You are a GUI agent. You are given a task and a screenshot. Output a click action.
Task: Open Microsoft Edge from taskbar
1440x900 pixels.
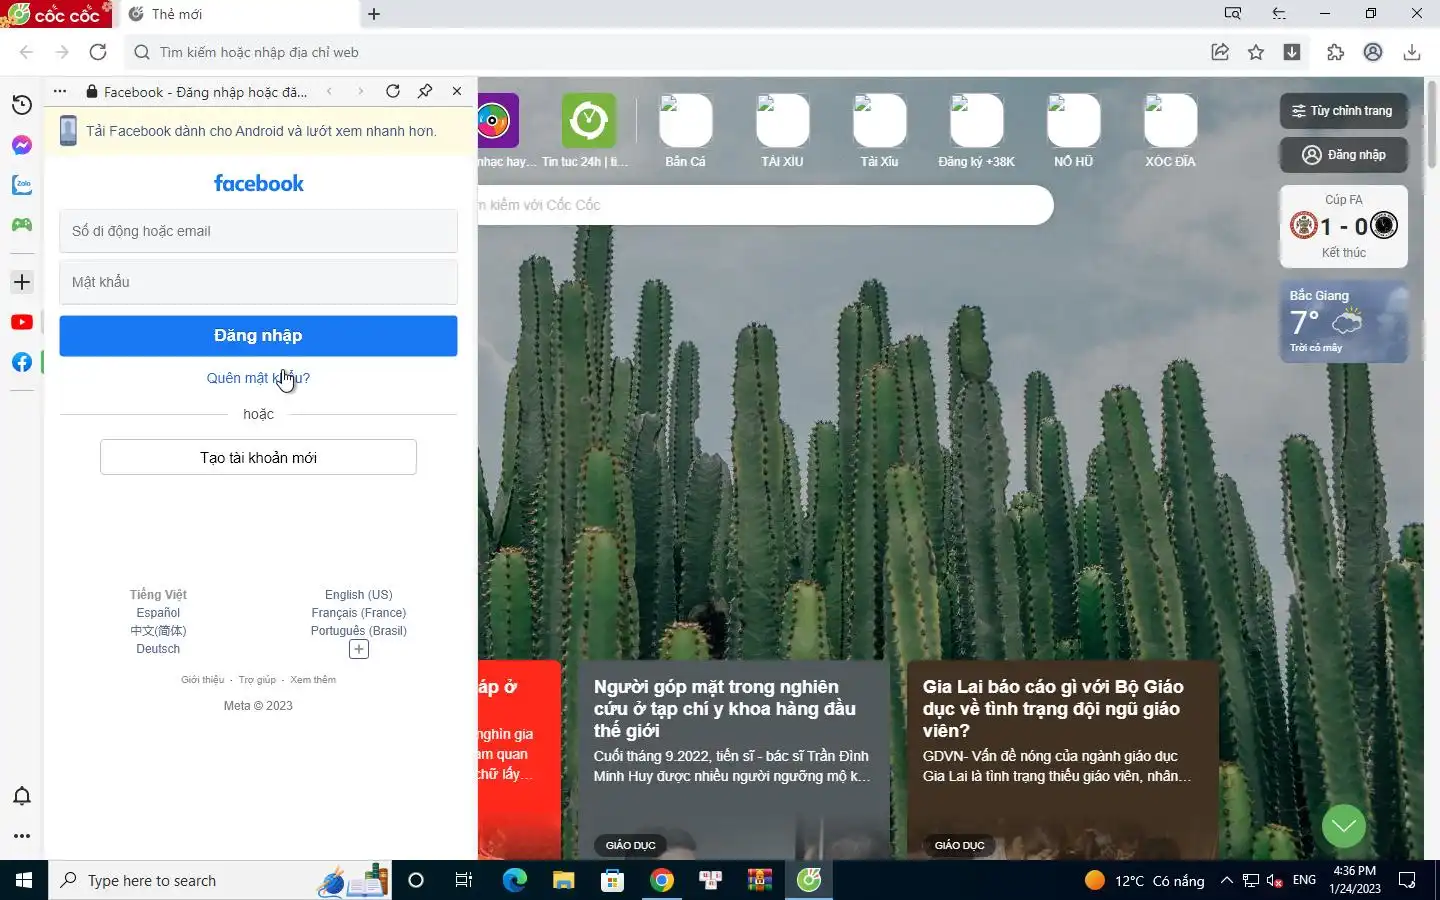coord(514,880)
